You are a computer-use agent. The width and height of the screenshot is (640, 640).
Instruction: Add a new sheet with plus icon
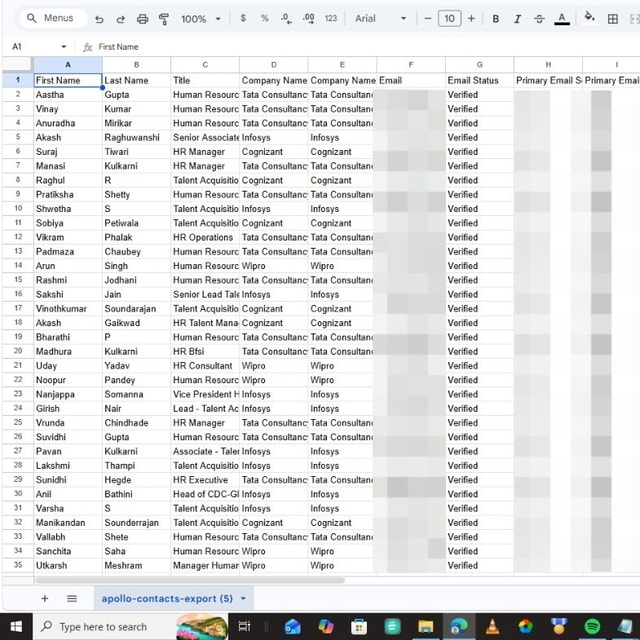(x=45, y=599)
